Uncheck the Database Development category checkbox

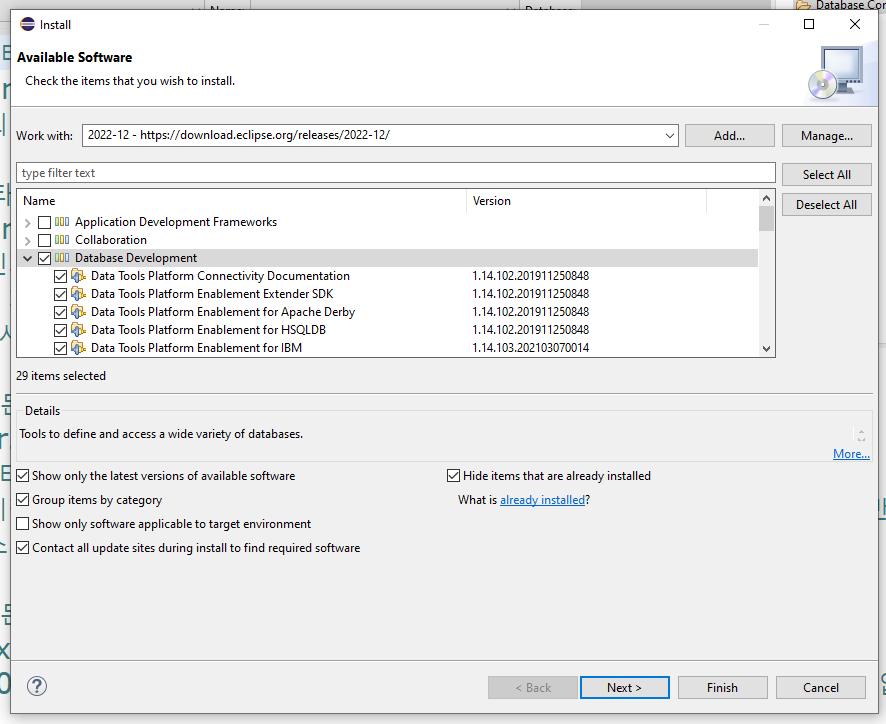[x=45, y=258]
